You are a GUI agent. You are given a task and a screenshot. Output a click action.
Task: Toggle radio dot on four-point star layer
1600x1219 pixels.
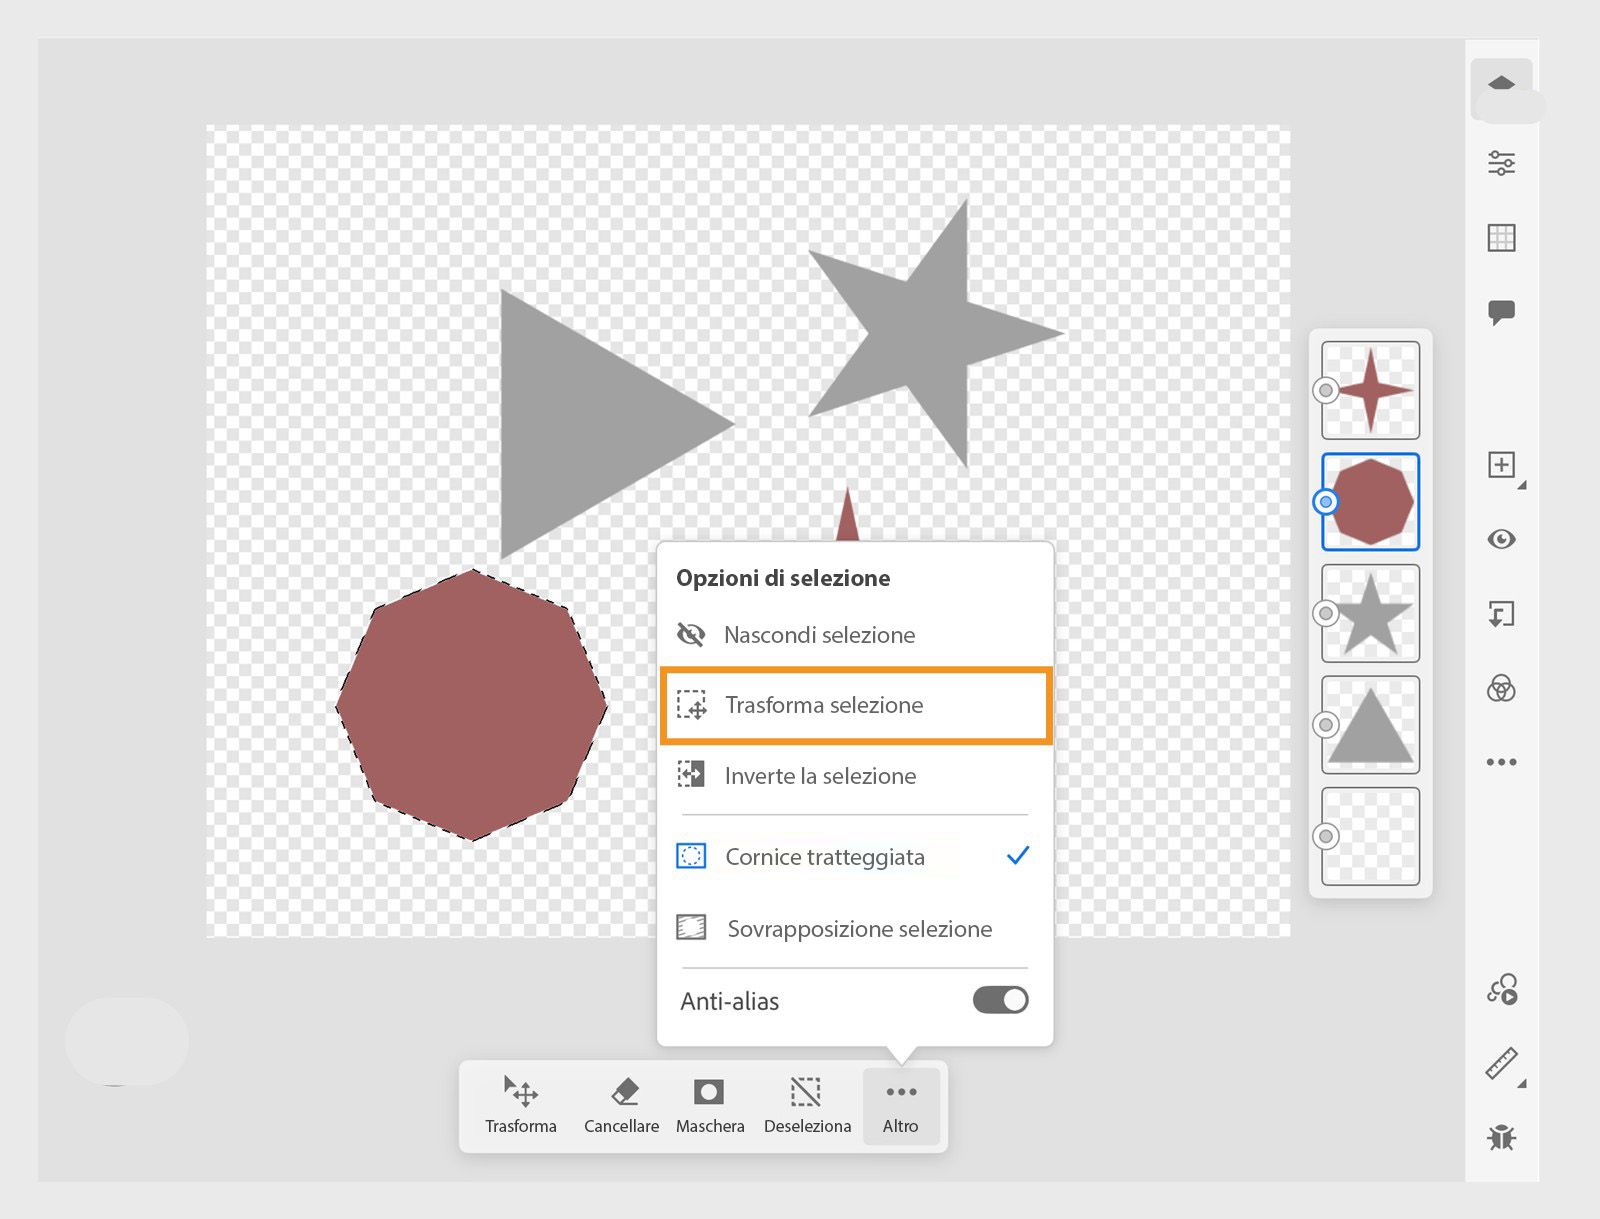1326,390
